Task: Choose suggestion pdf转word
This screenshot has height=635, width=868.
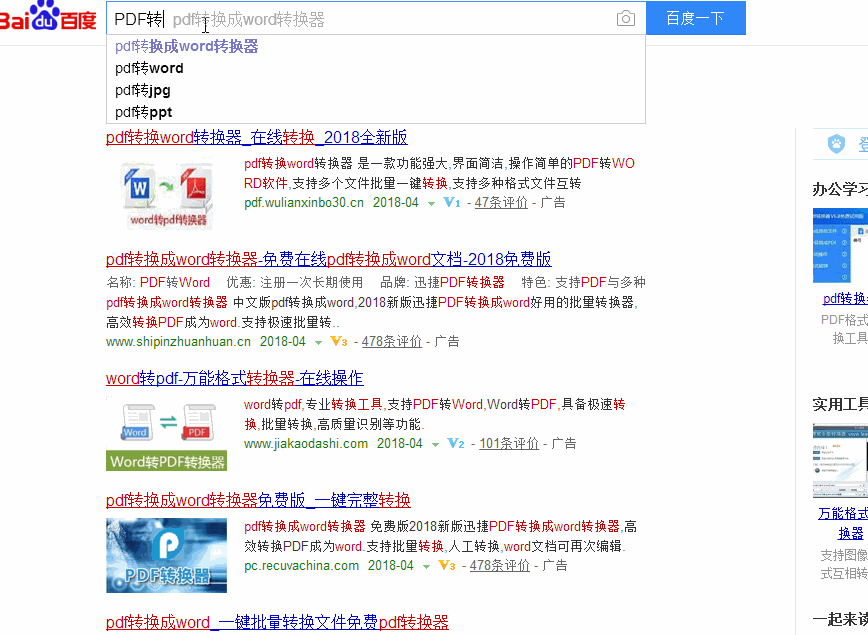Action: (x=375, y=68)
